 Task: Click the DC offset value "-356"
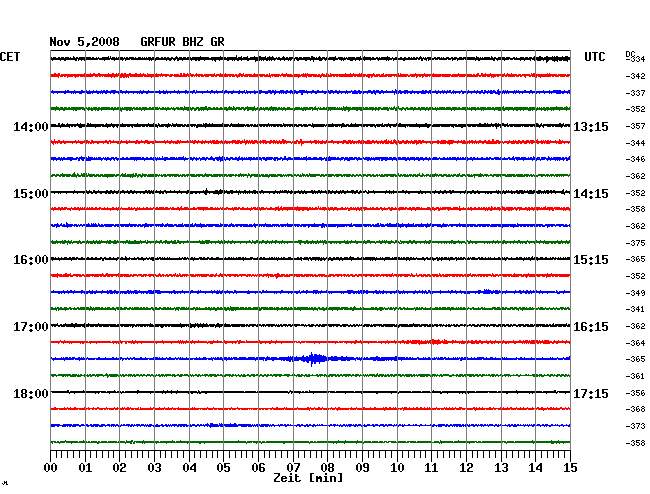click(x=635, y=393)
